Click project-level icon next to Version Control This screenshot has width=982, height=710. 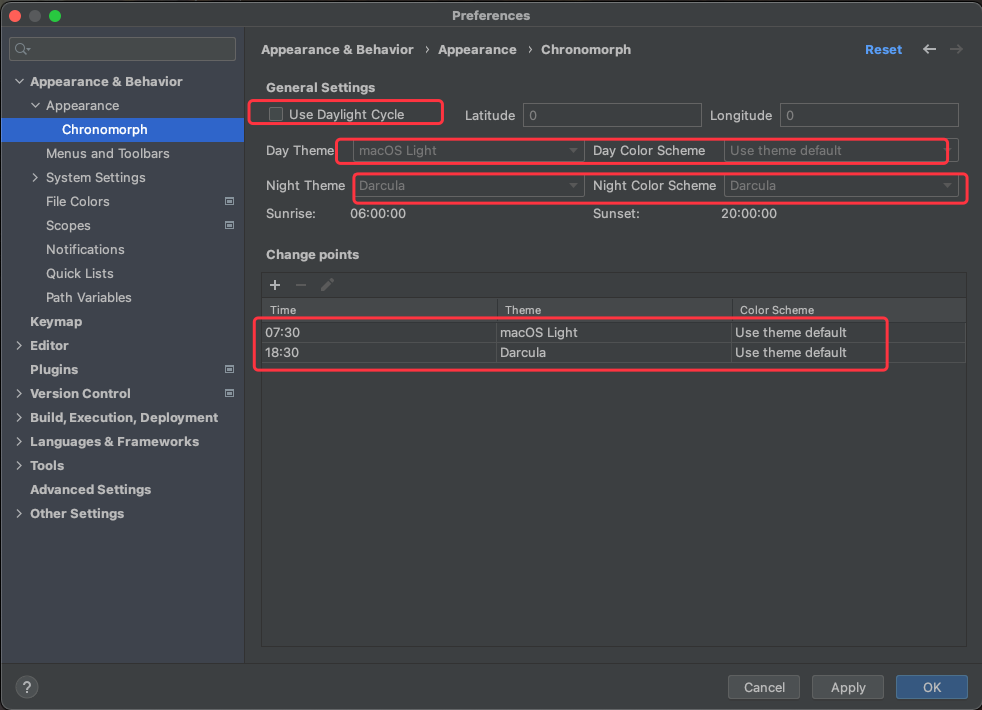[229, 393]
